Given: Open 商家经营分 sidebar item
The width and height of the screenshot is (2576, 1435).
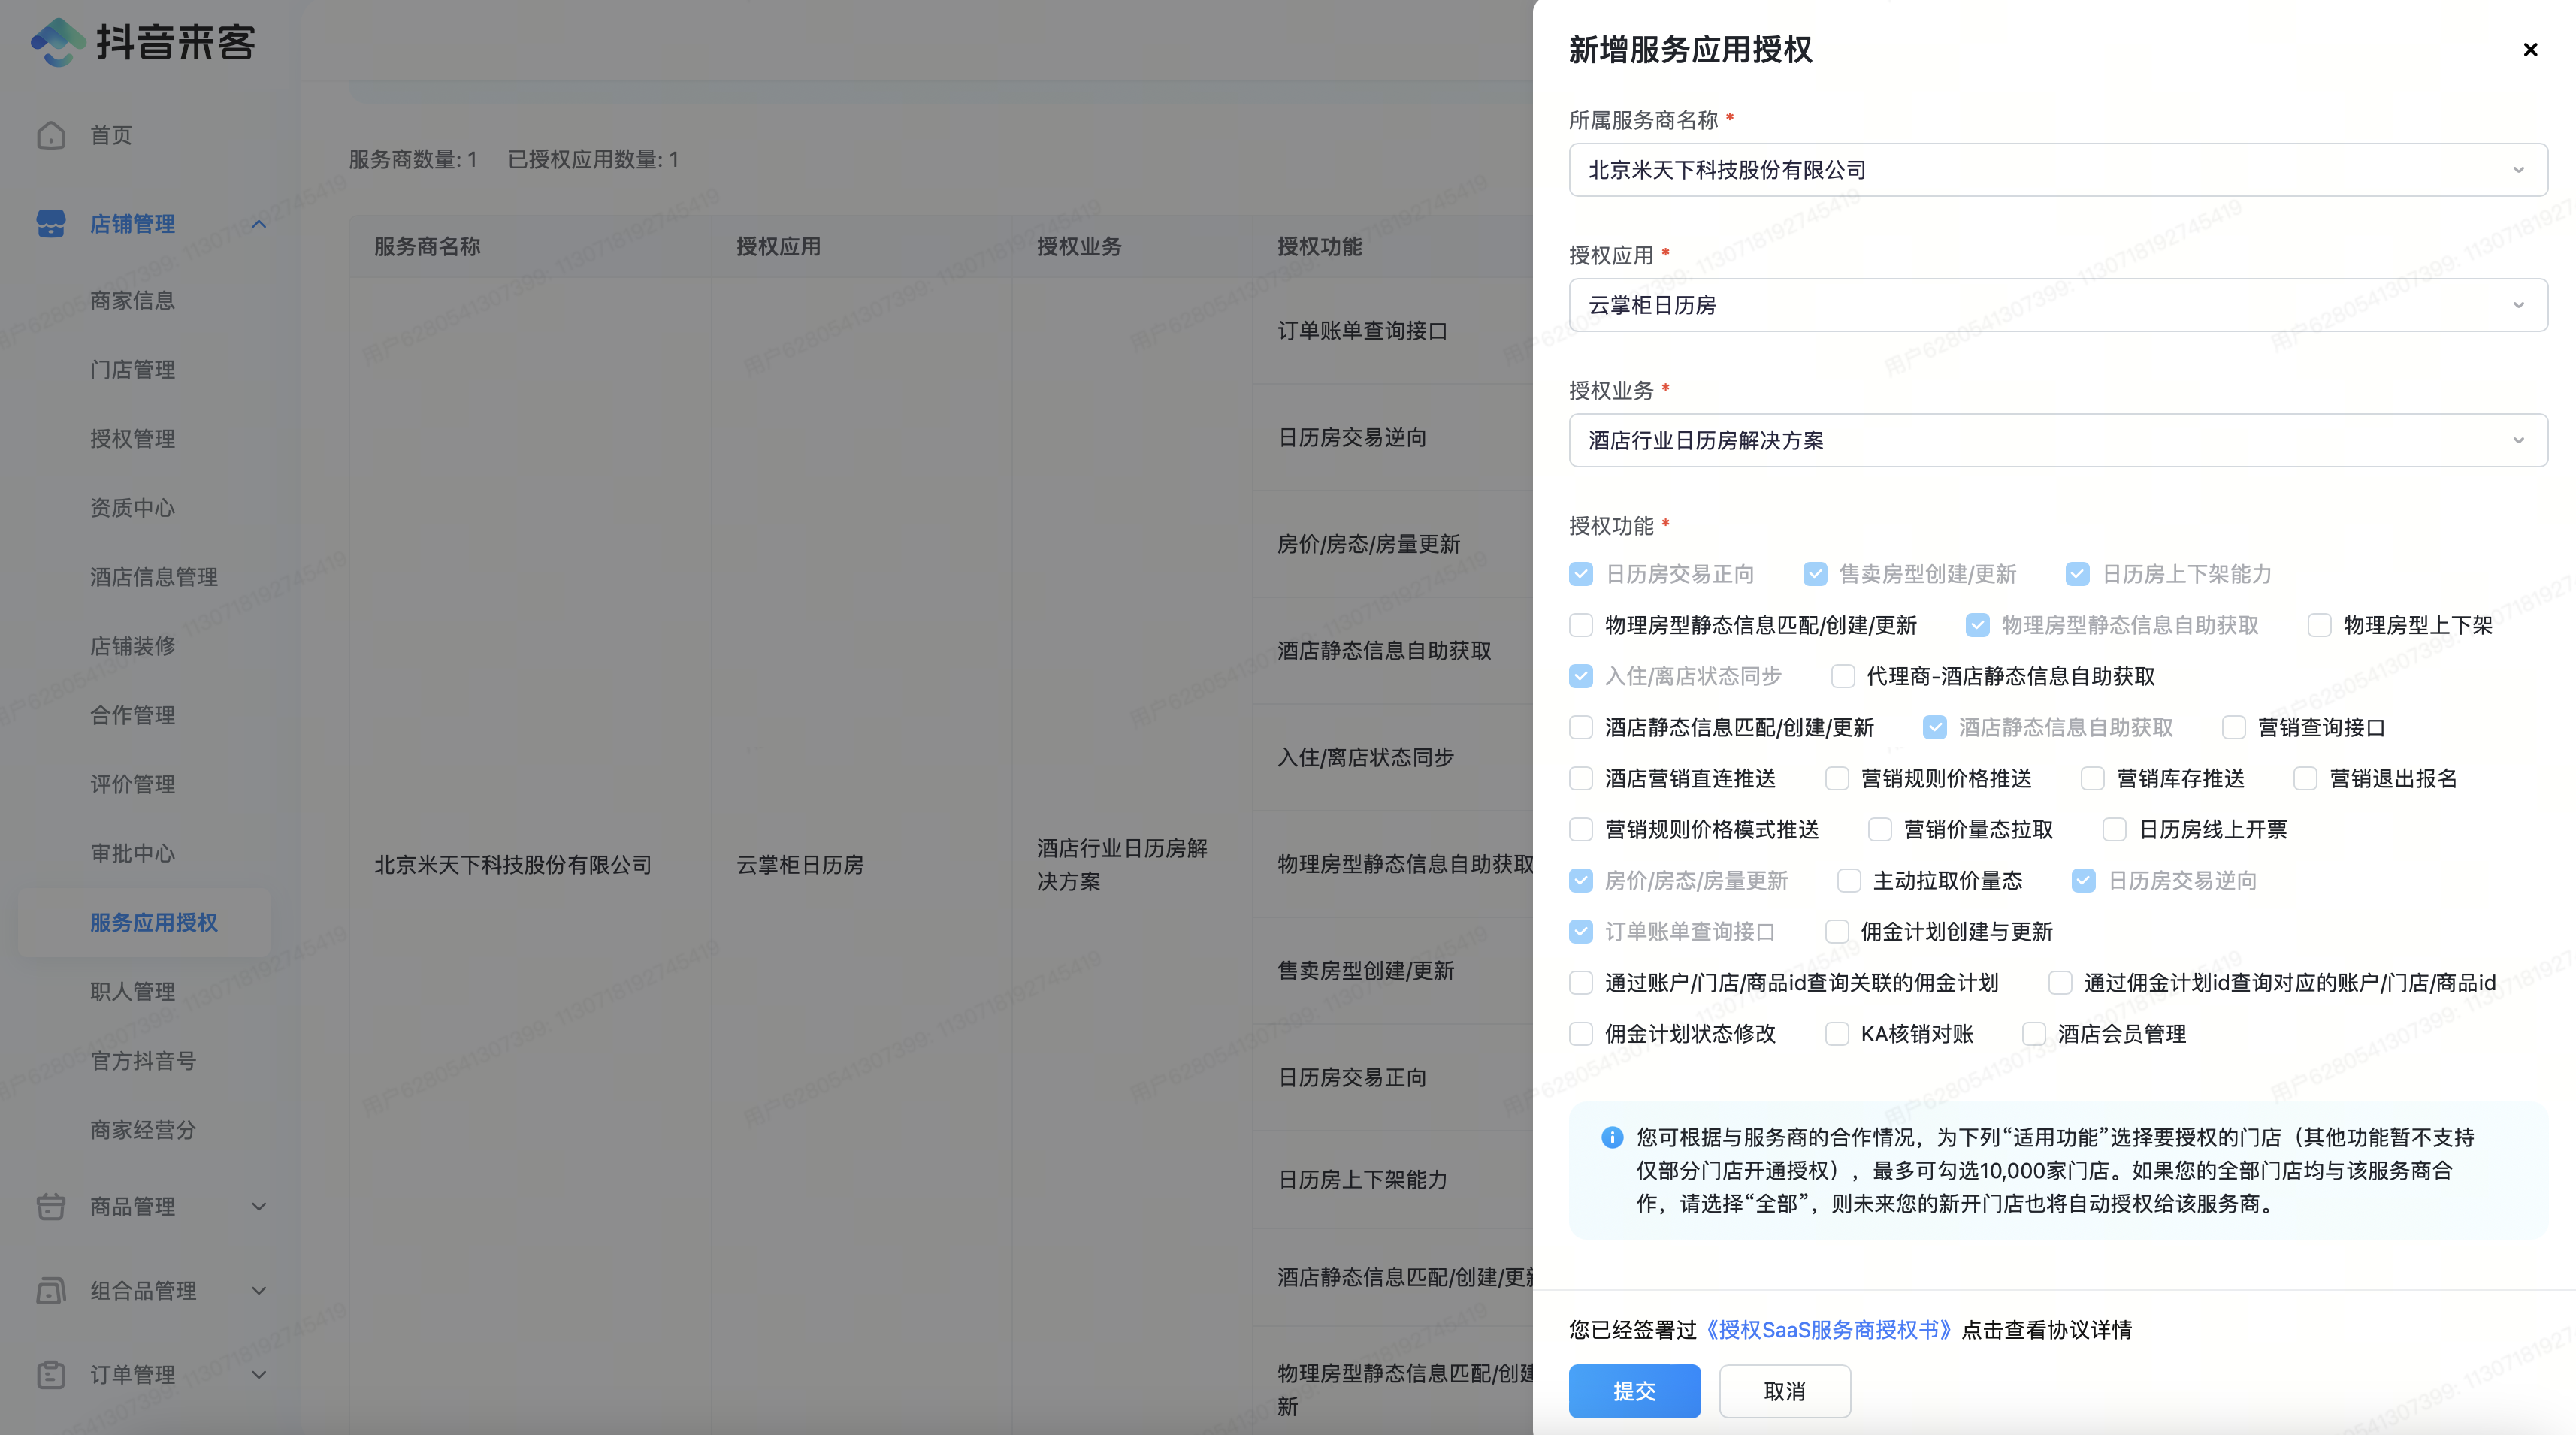Looking at the screenshot, I should coord(143,1129).
